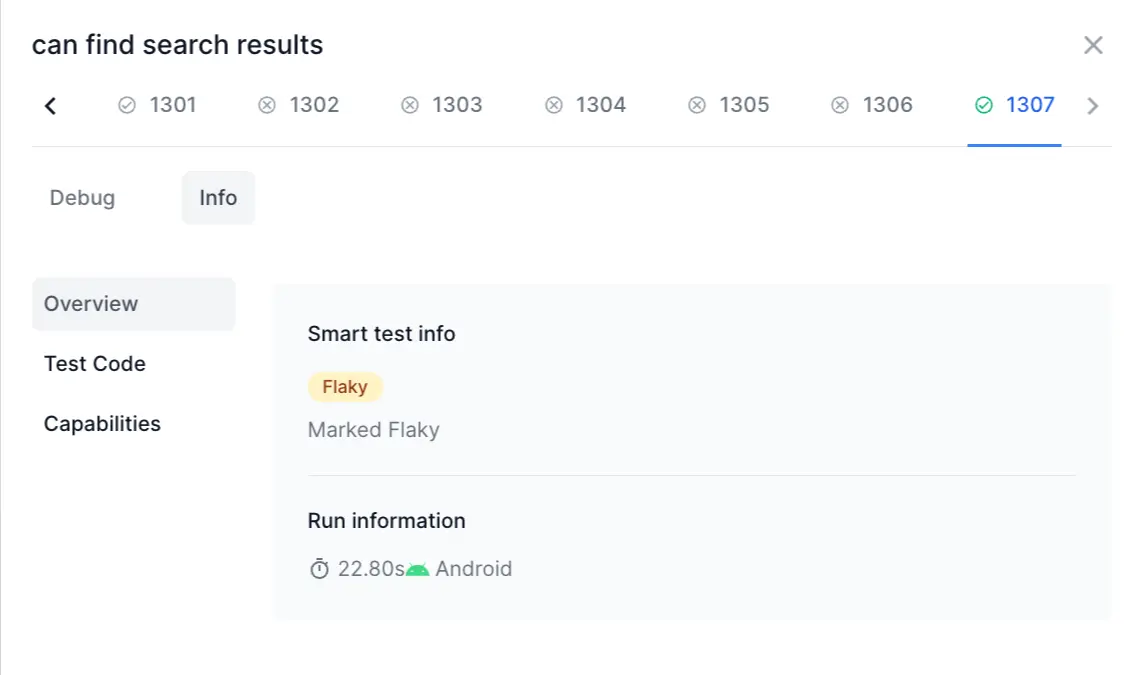Click the stopwatch duration icon
The height and width of the screenshot is (675, 1146).
pyautogui.click(x=319, y=569)
